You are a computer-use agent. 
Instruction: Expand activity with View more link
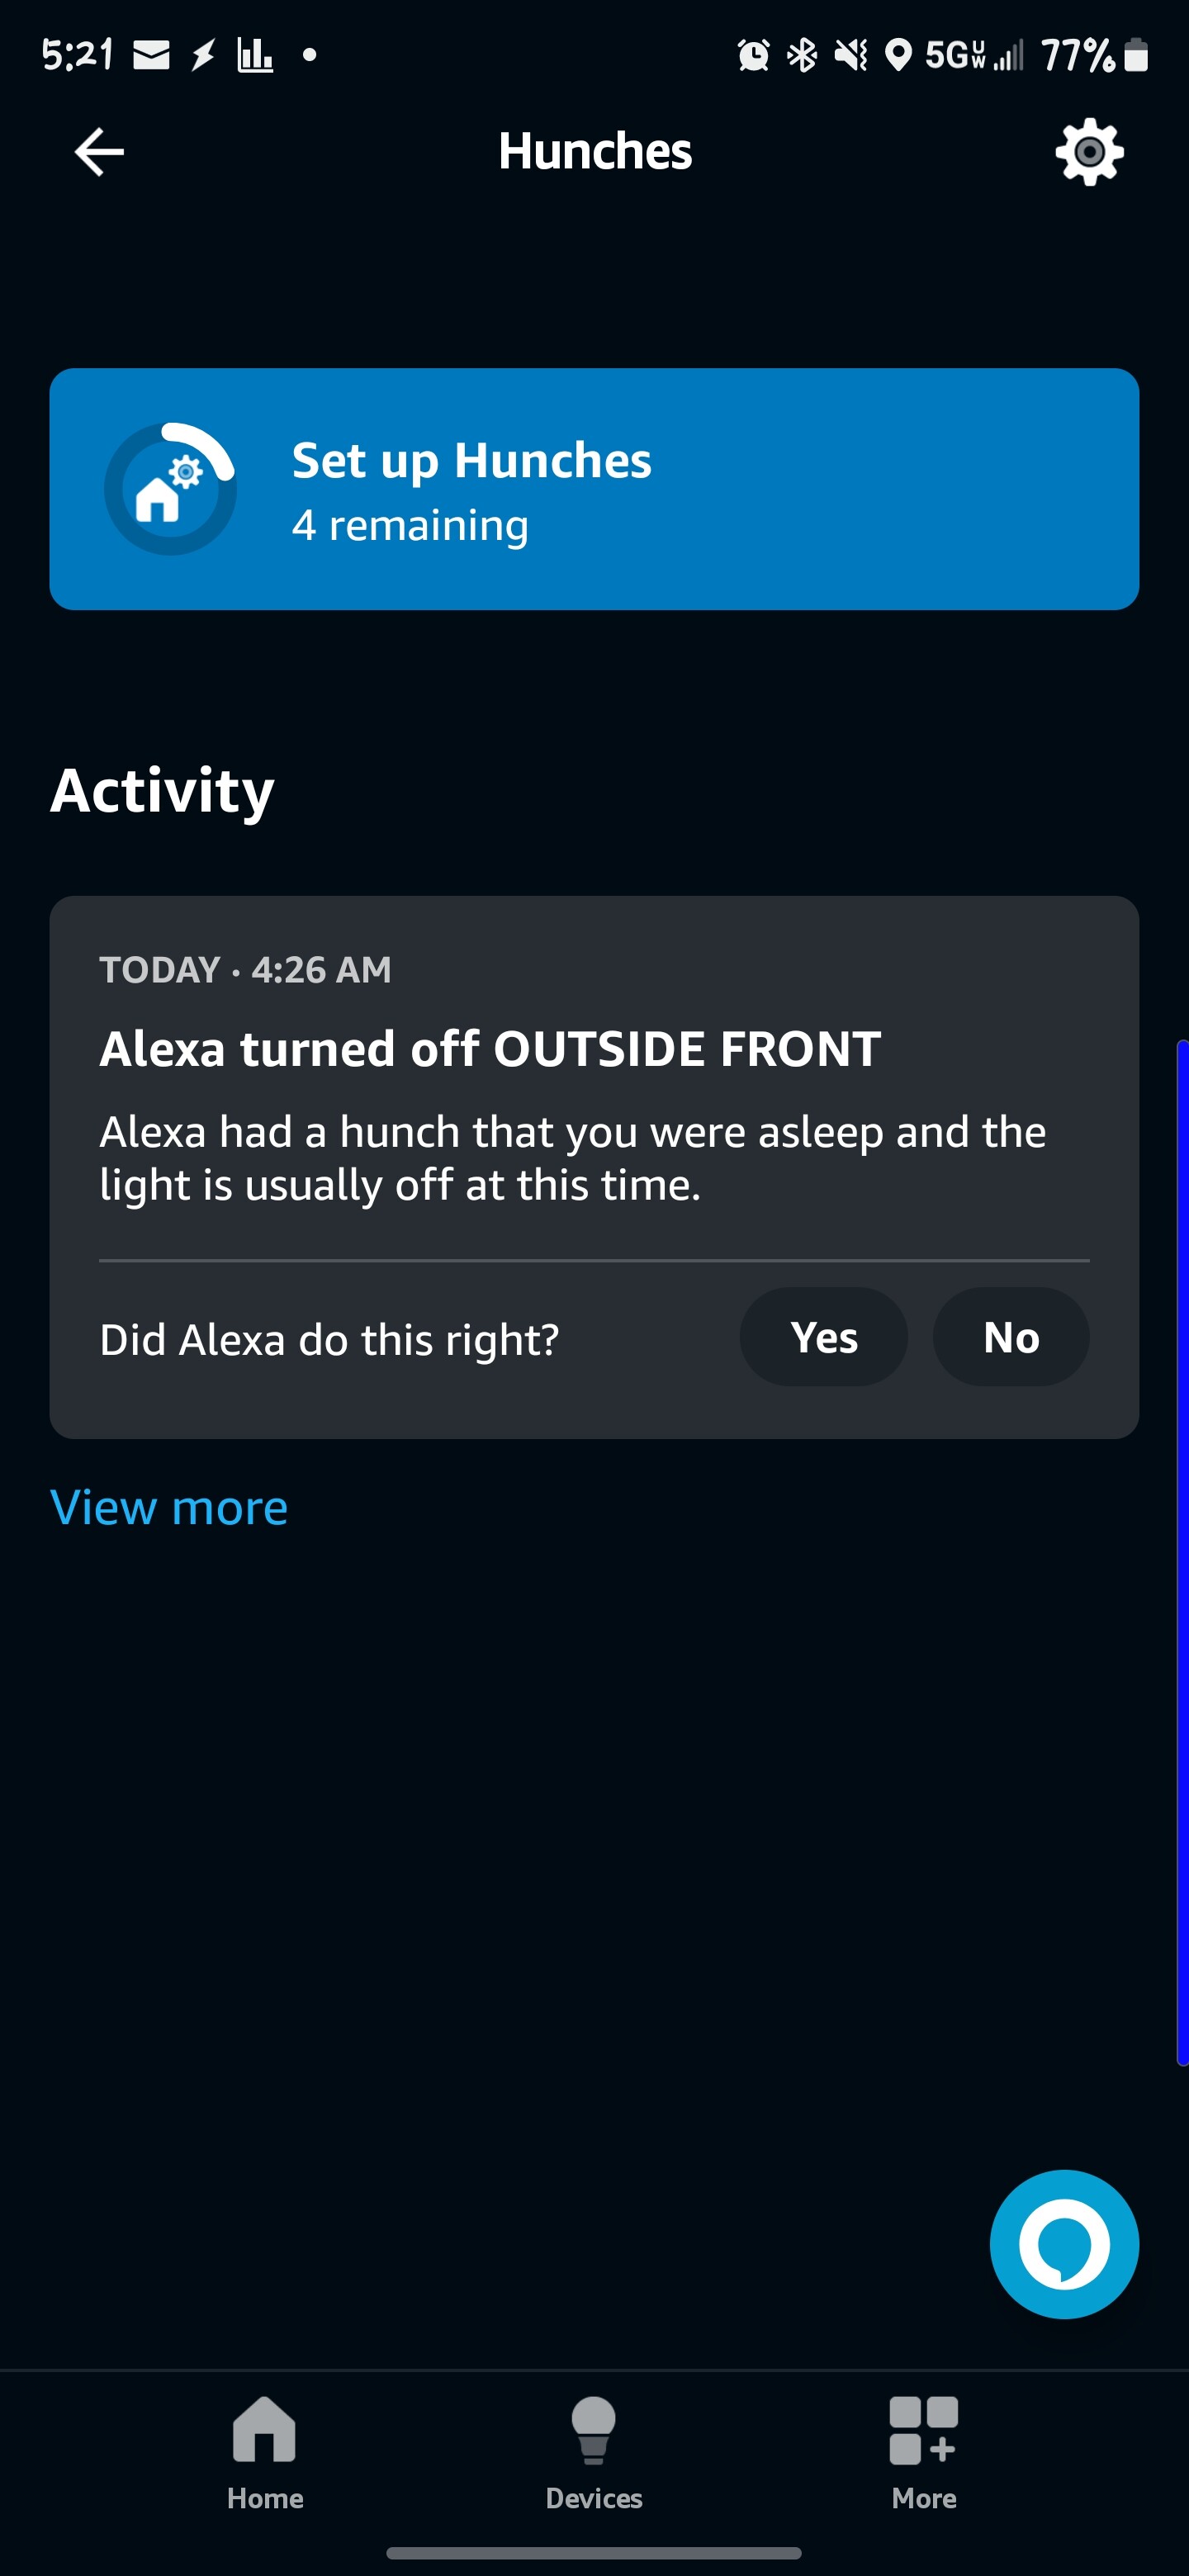(169, 1507)
